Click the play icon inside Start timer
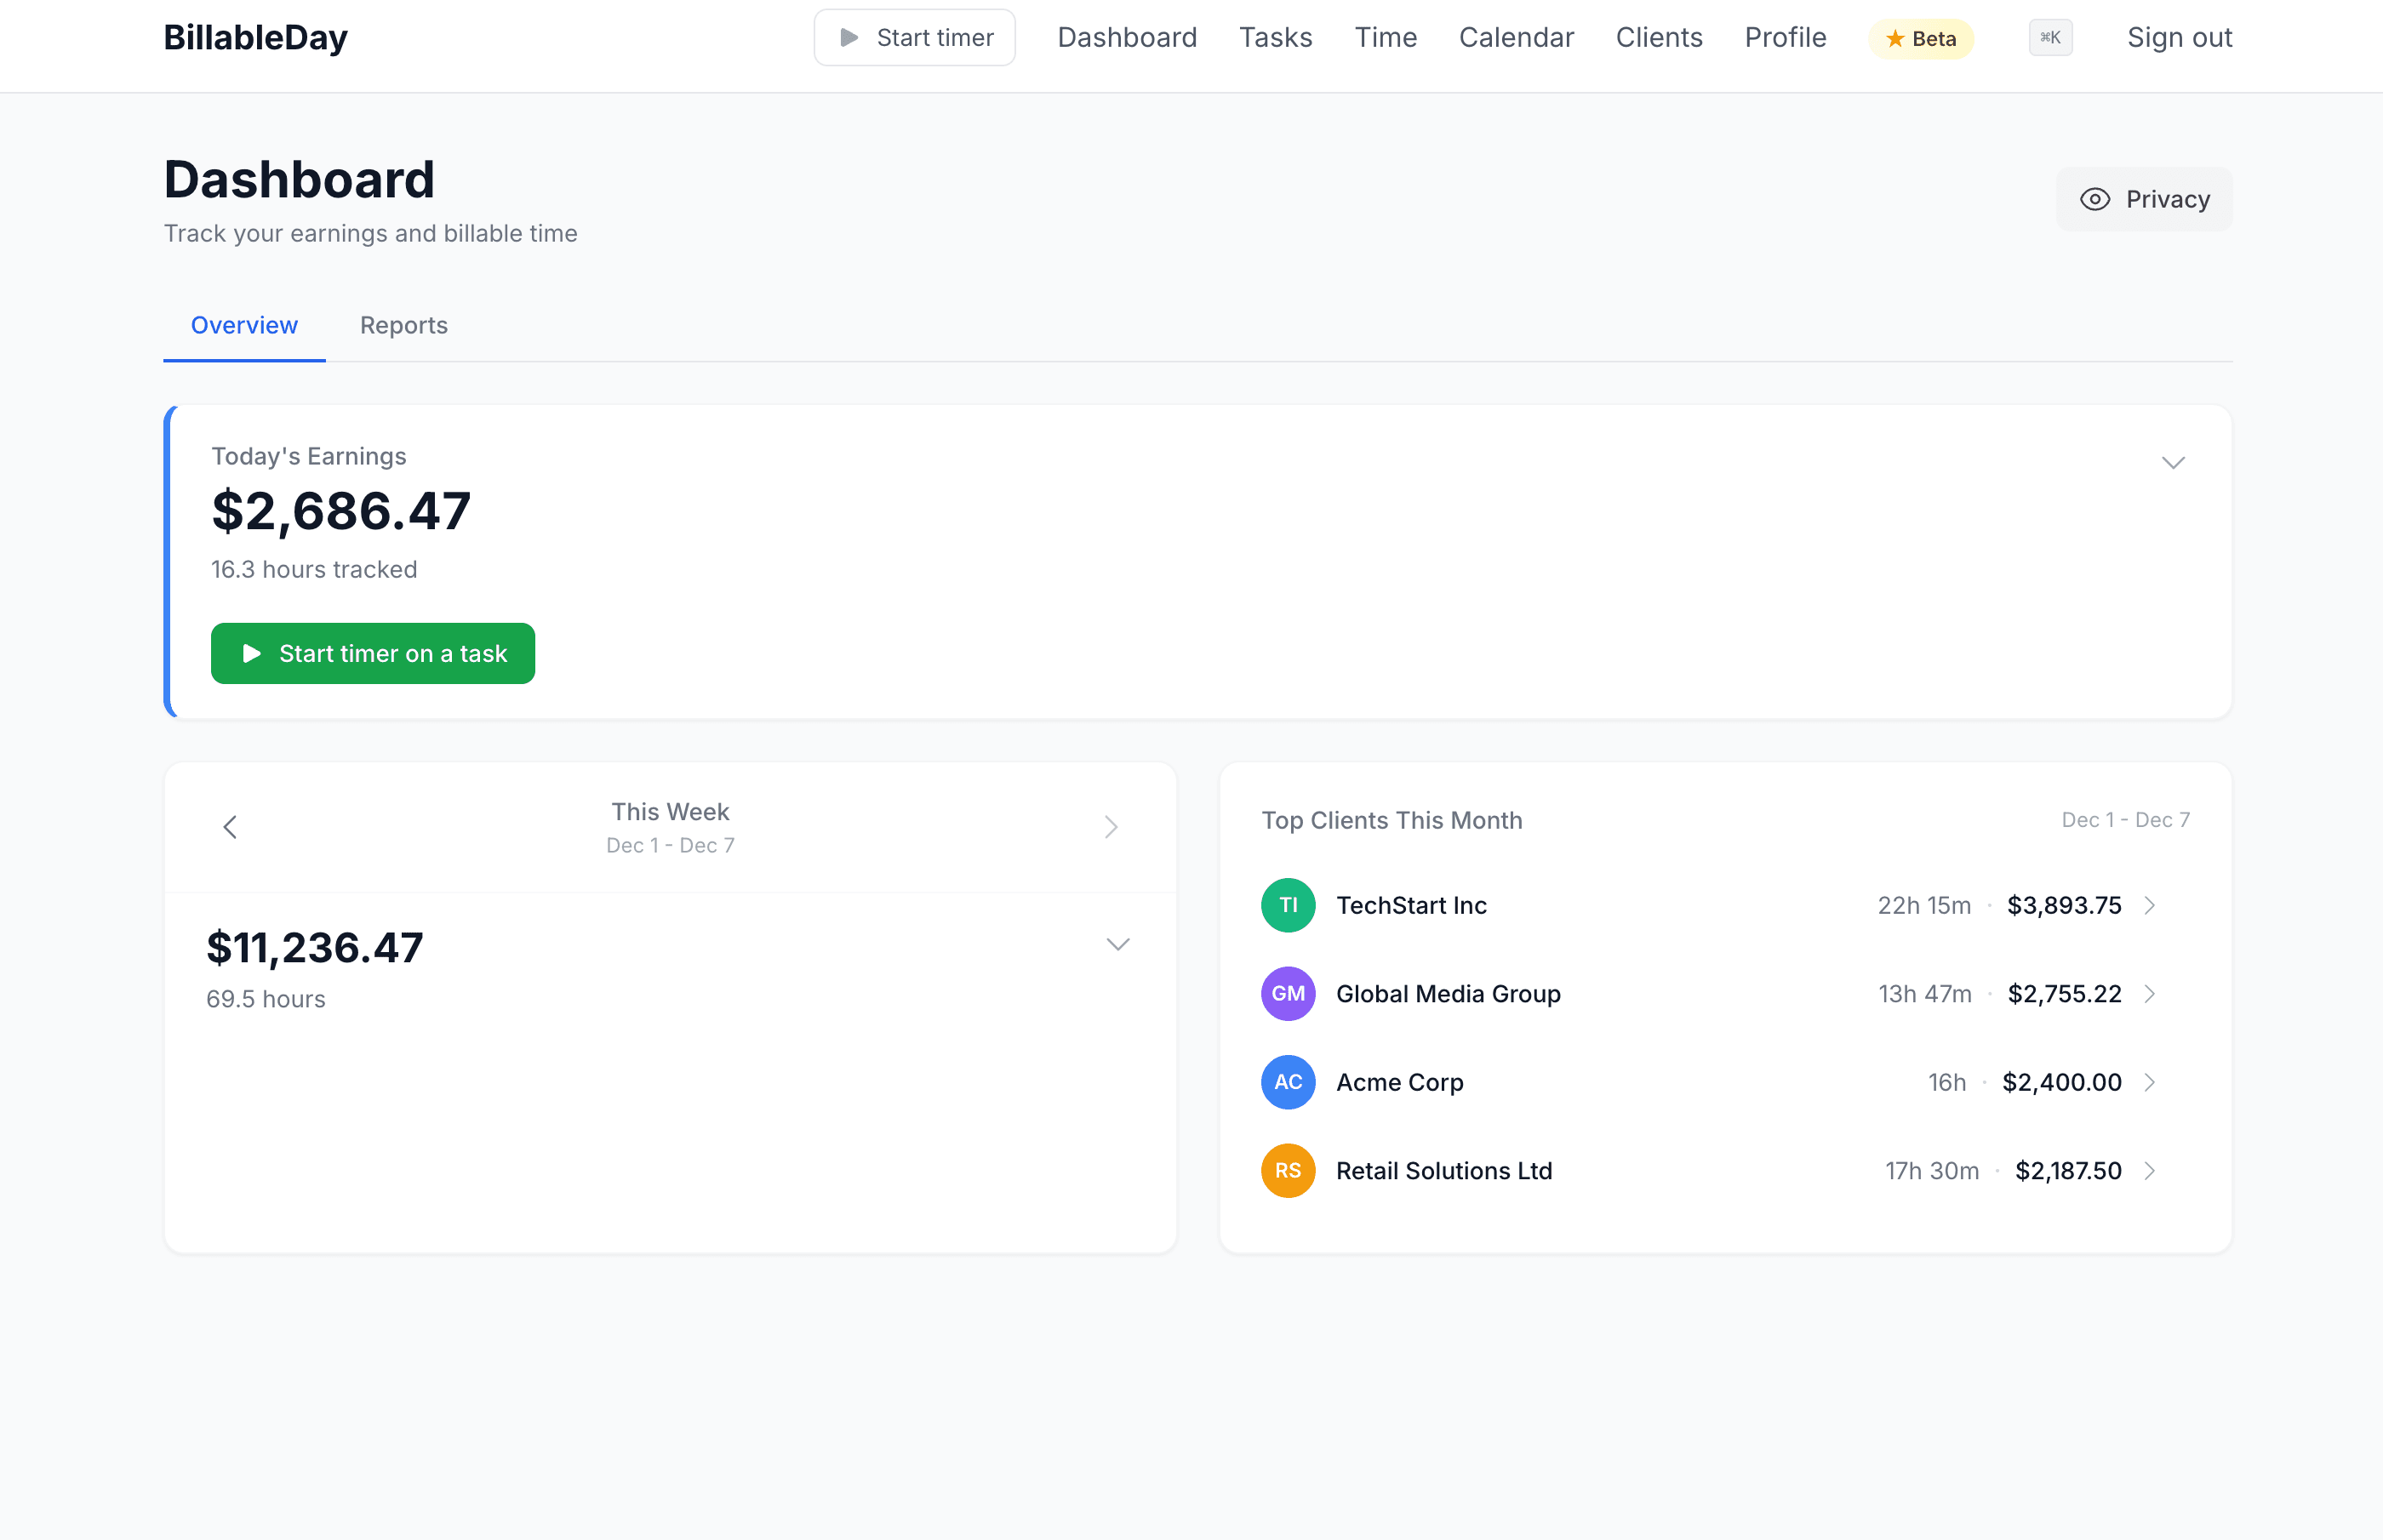This screenshot has width=2383, height=1540. pyautogui.click(x=848, y=37)
